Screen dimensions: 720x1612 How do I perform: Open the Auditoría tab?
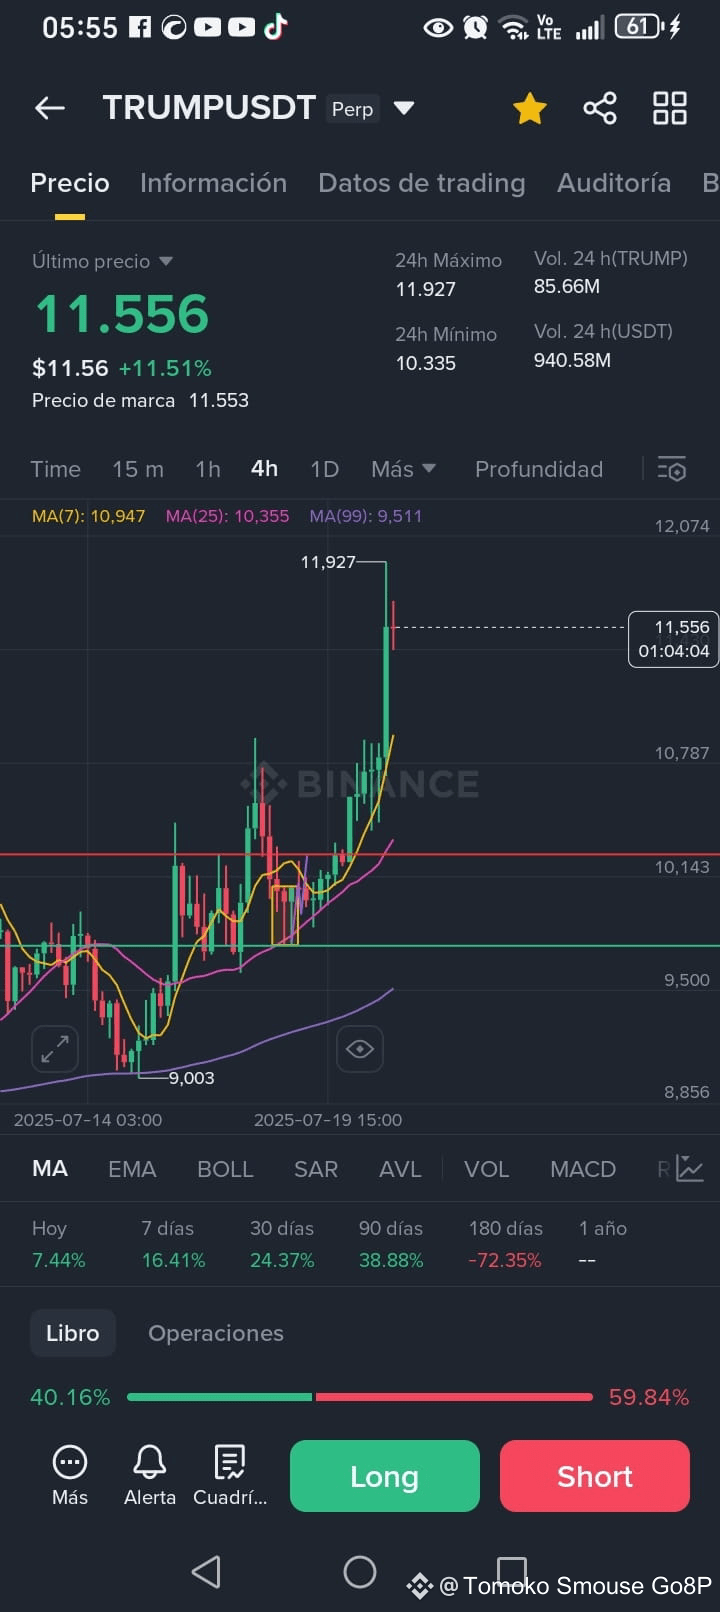click(x=614, y=183)
